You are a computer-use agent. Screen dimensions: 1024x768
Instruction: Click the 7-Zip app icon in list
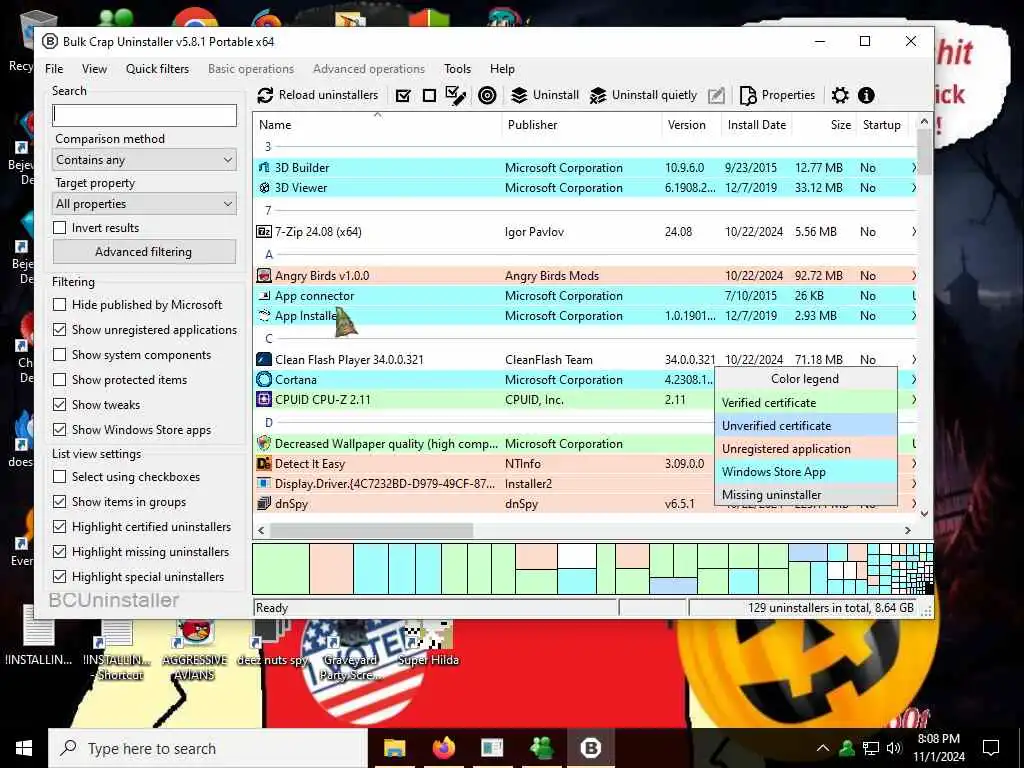[x=264, y=232]
